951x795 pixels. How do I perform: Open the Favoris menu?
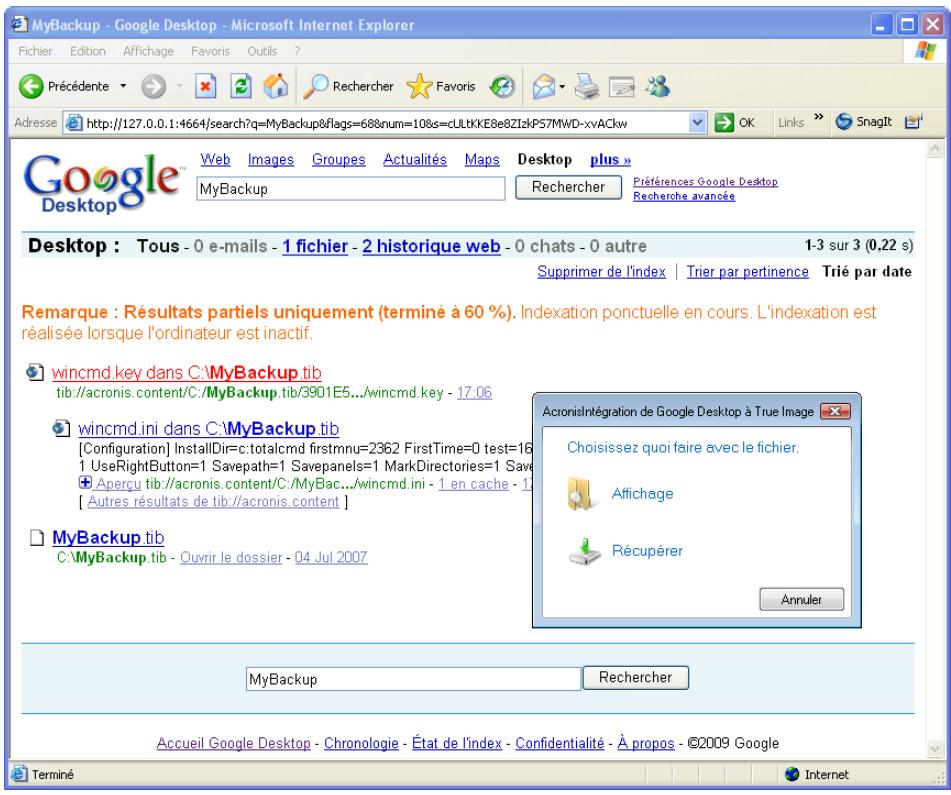(210, 52)
